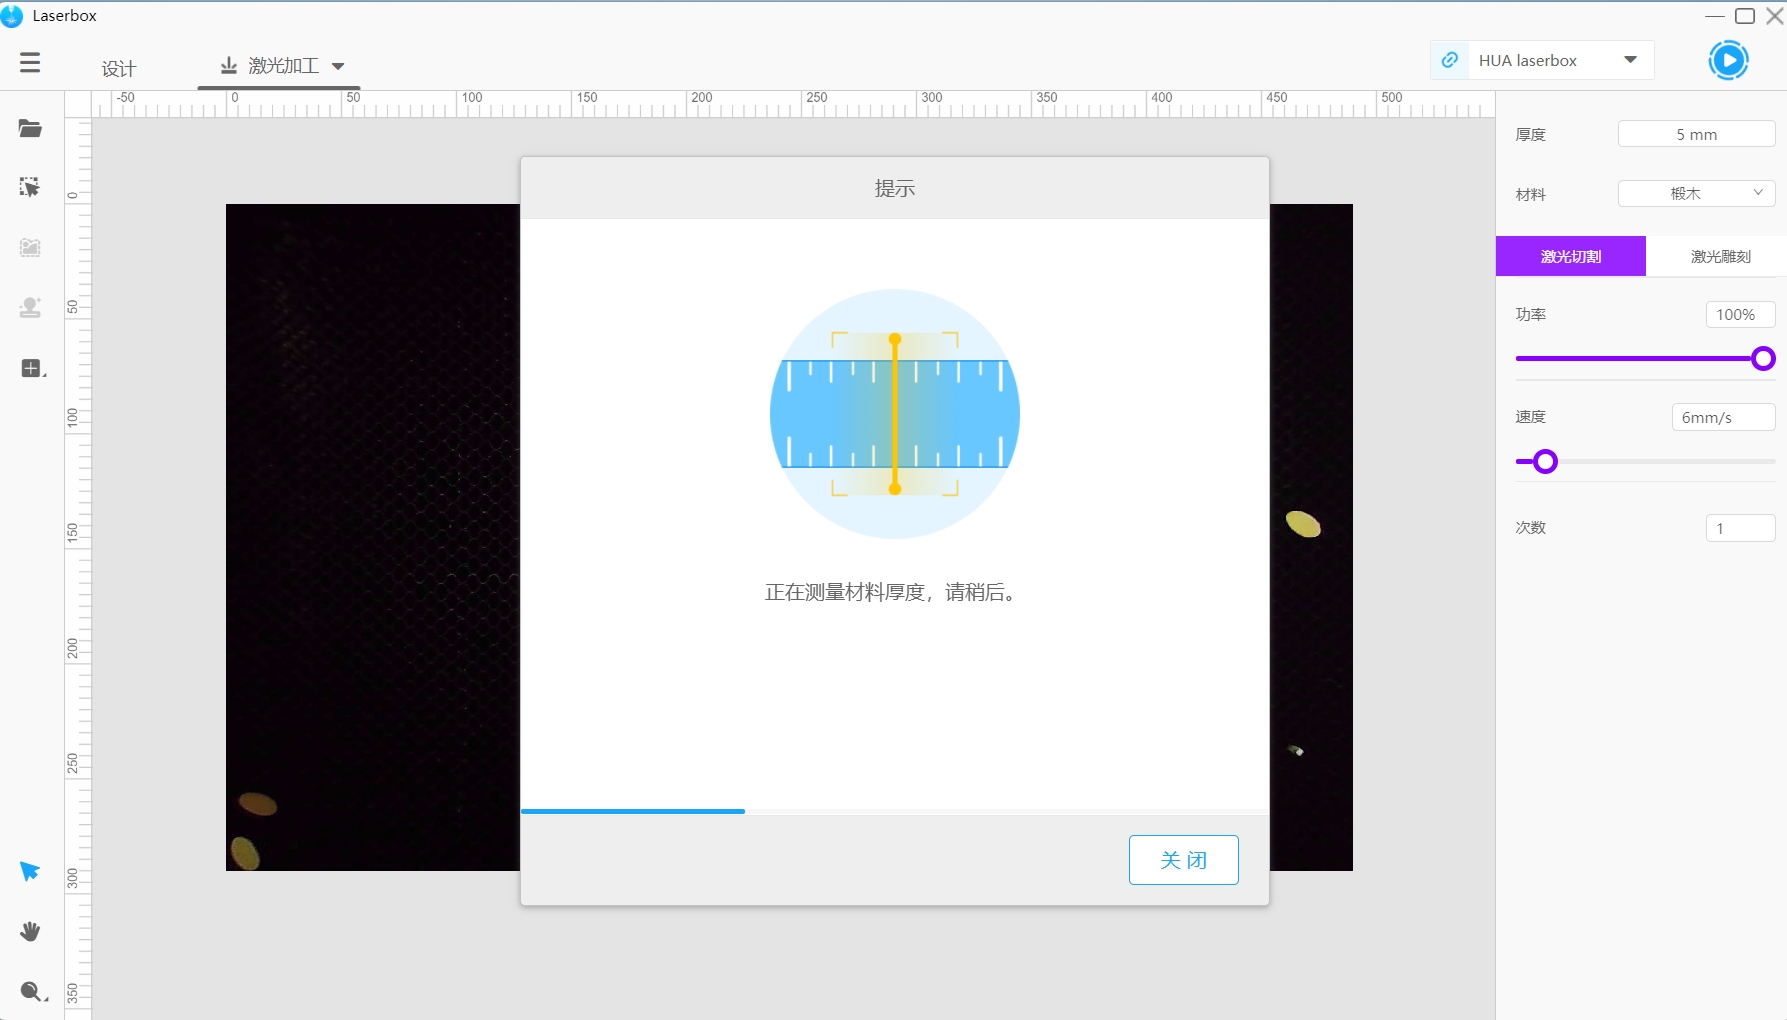Click the ruler measurement illustration
Viewport: 1787px width, 1020px height.
pyautogui.click(x=894, y=414)
